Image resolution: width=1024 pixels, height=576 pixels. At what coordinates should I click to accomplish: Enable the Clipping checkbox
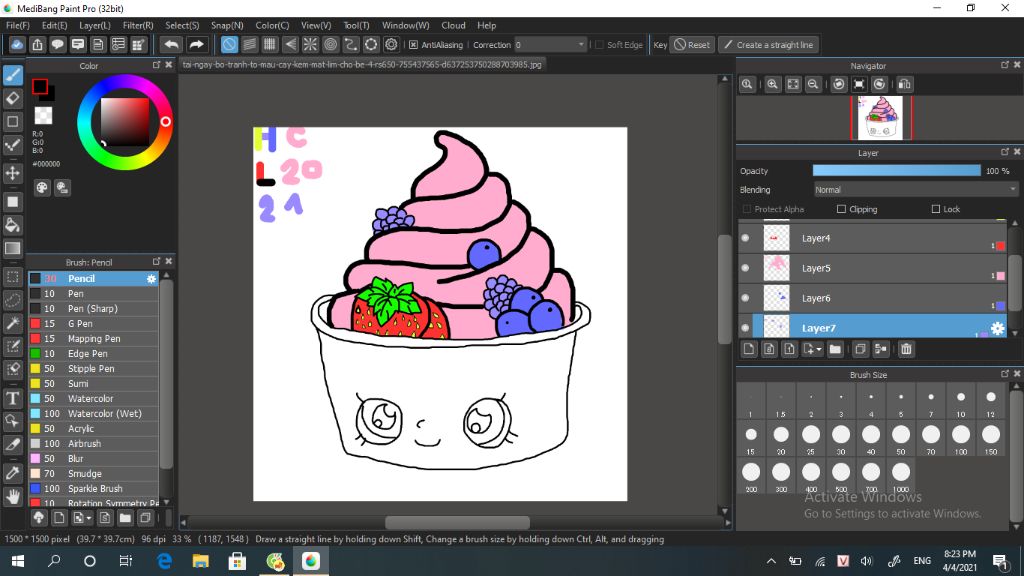(841, 209)
